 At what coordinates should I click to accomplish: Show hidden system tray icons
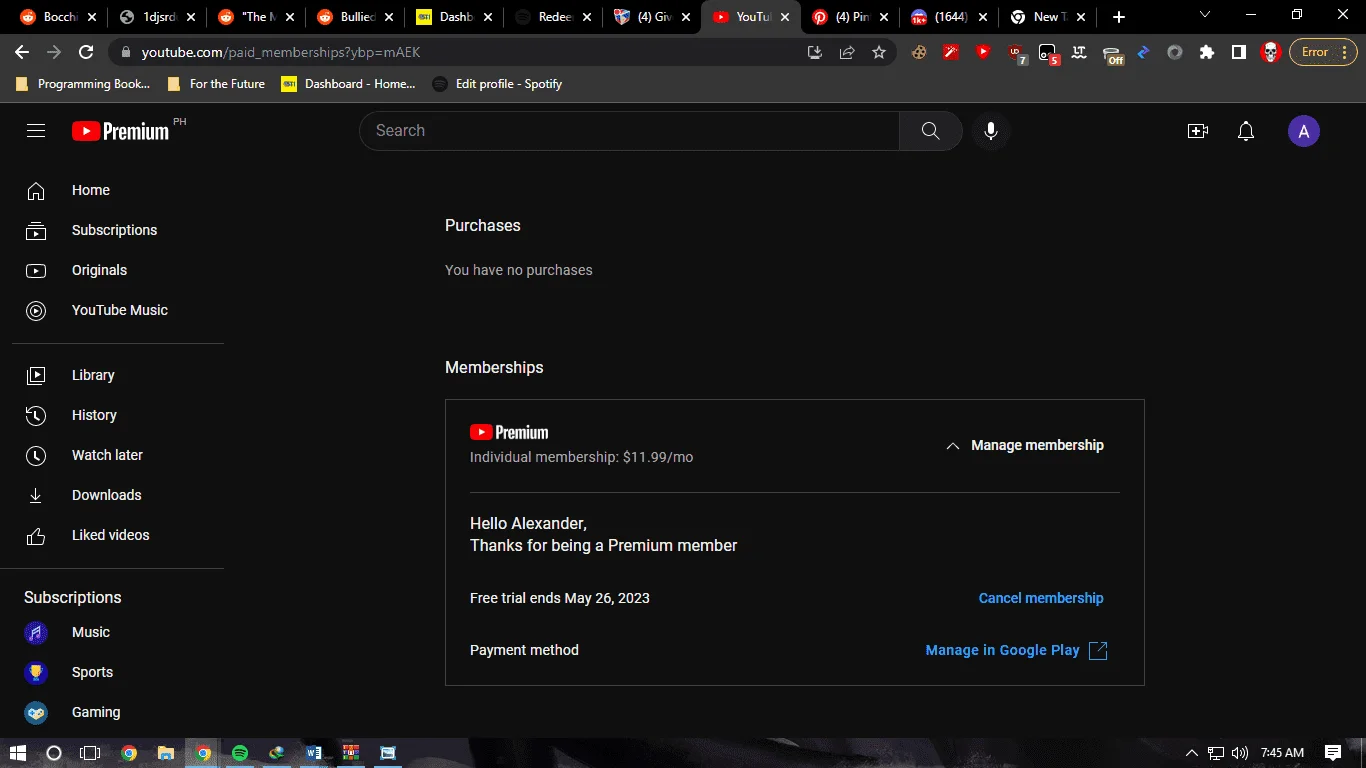point(1191,753)
